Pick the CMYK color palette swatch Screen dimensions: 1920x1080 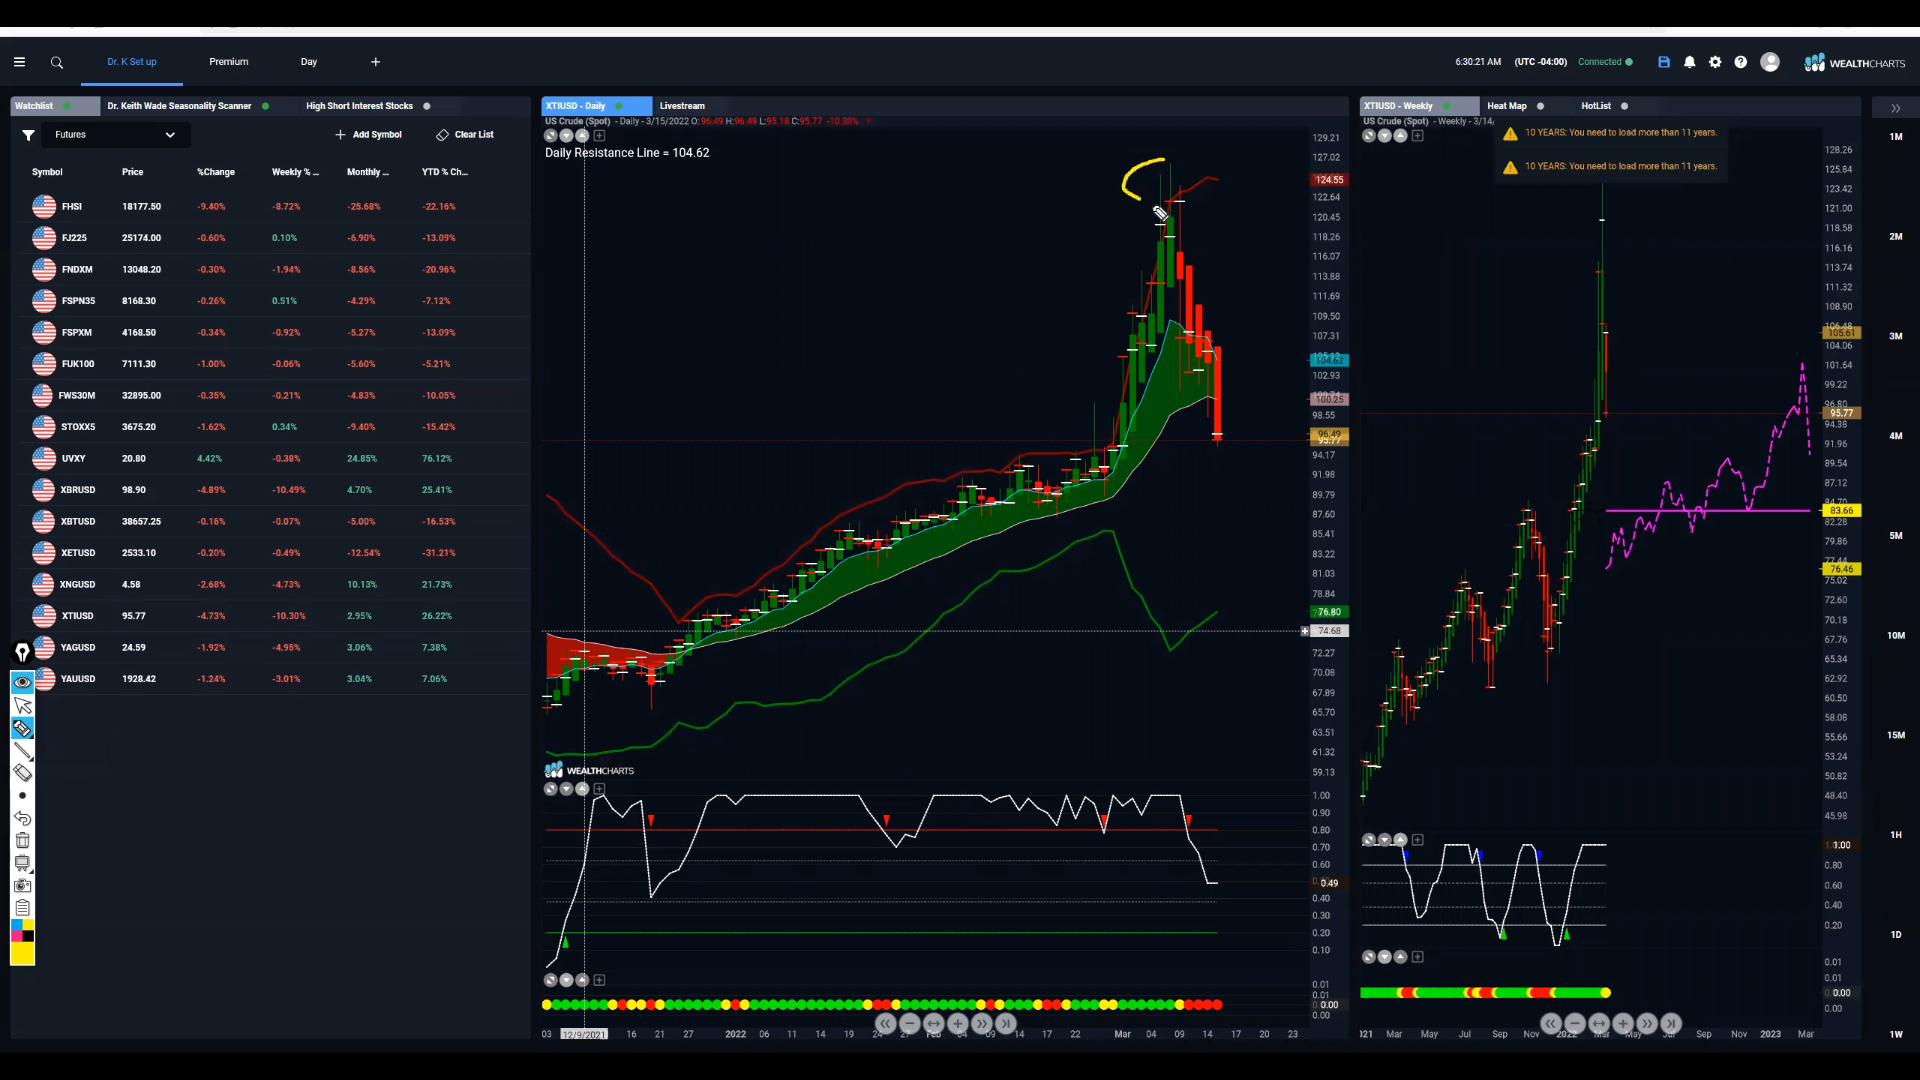22,930
